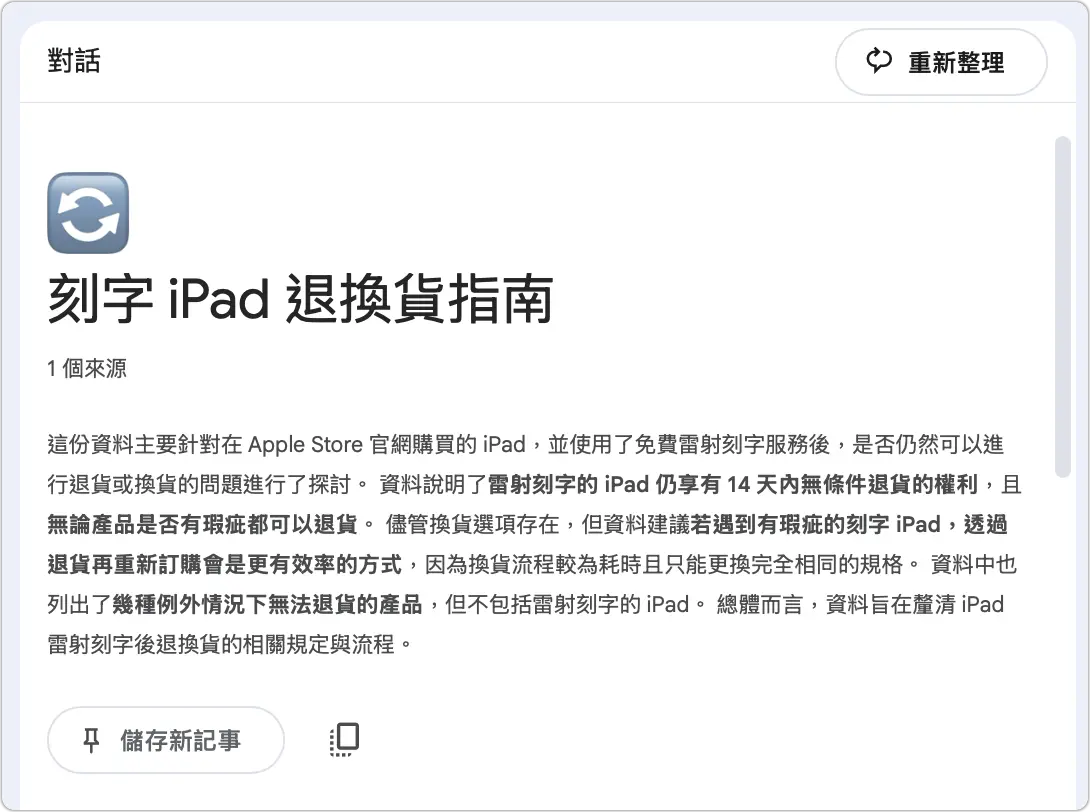Image resolution: width=1090 pixels, height=812 pixels.
Task: Save the summary with 儲存新記事 button
Action: [165, 740]
